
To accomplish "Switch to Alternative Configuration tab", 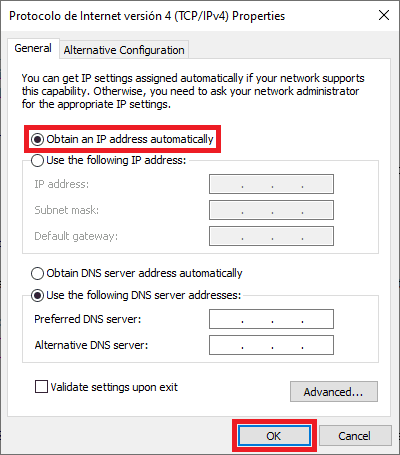I will (x=124, y=50).
